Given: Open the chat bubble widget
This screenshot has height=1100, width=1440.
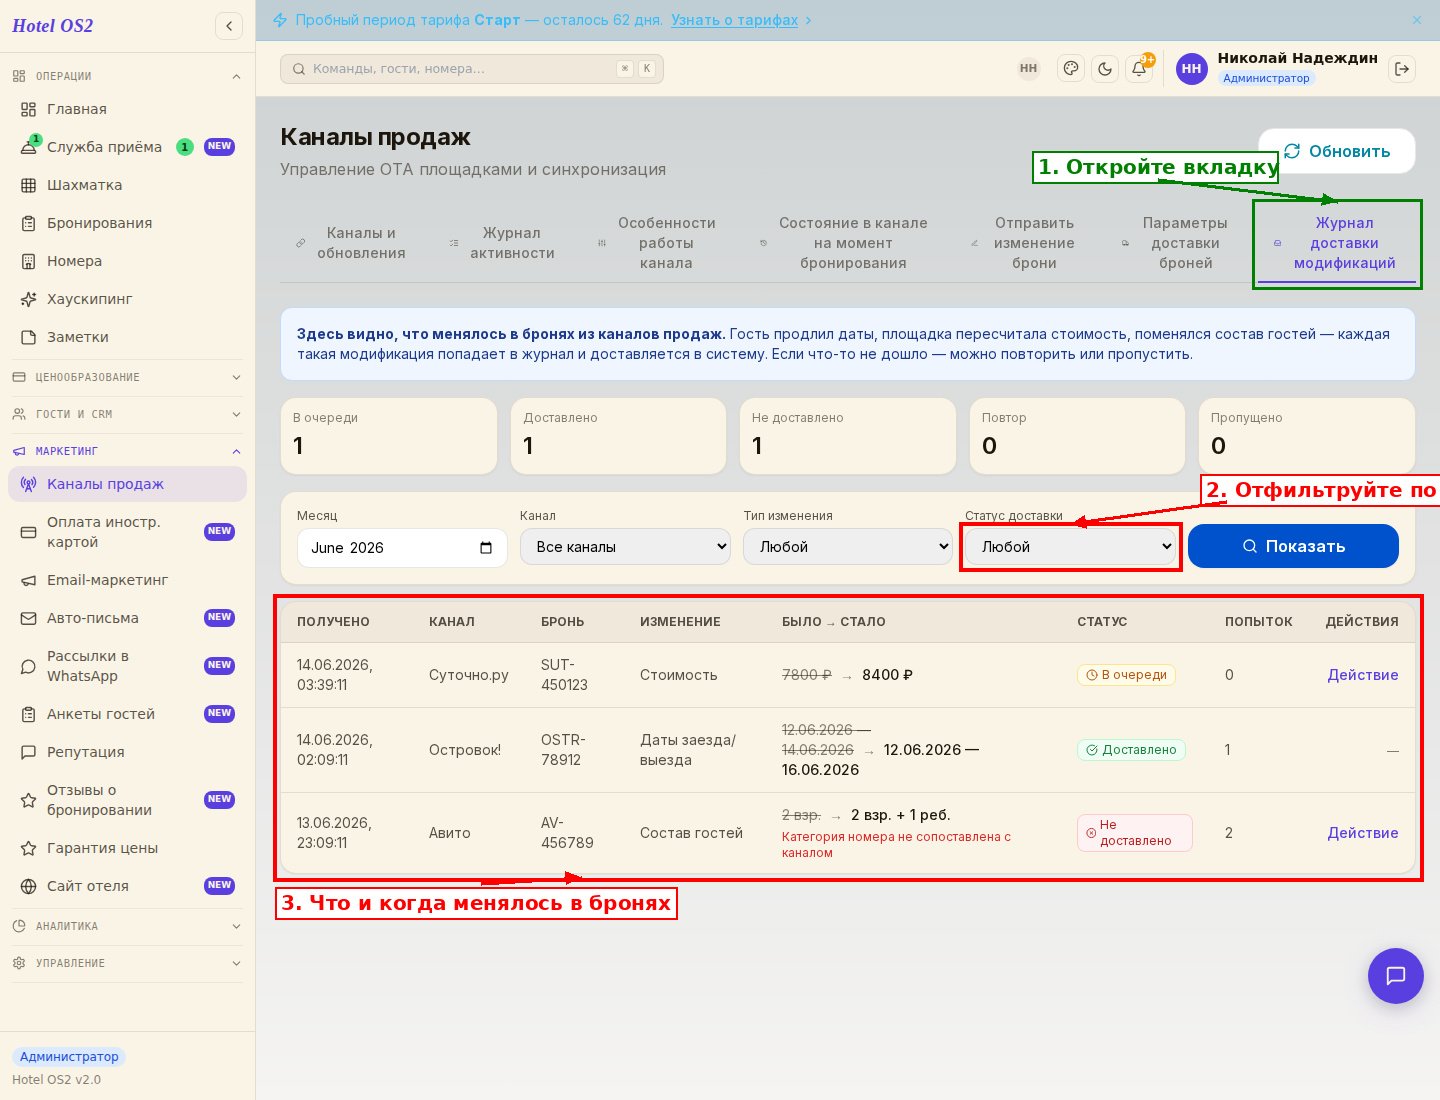Looking at the screenshot, I should (1396, 976).
